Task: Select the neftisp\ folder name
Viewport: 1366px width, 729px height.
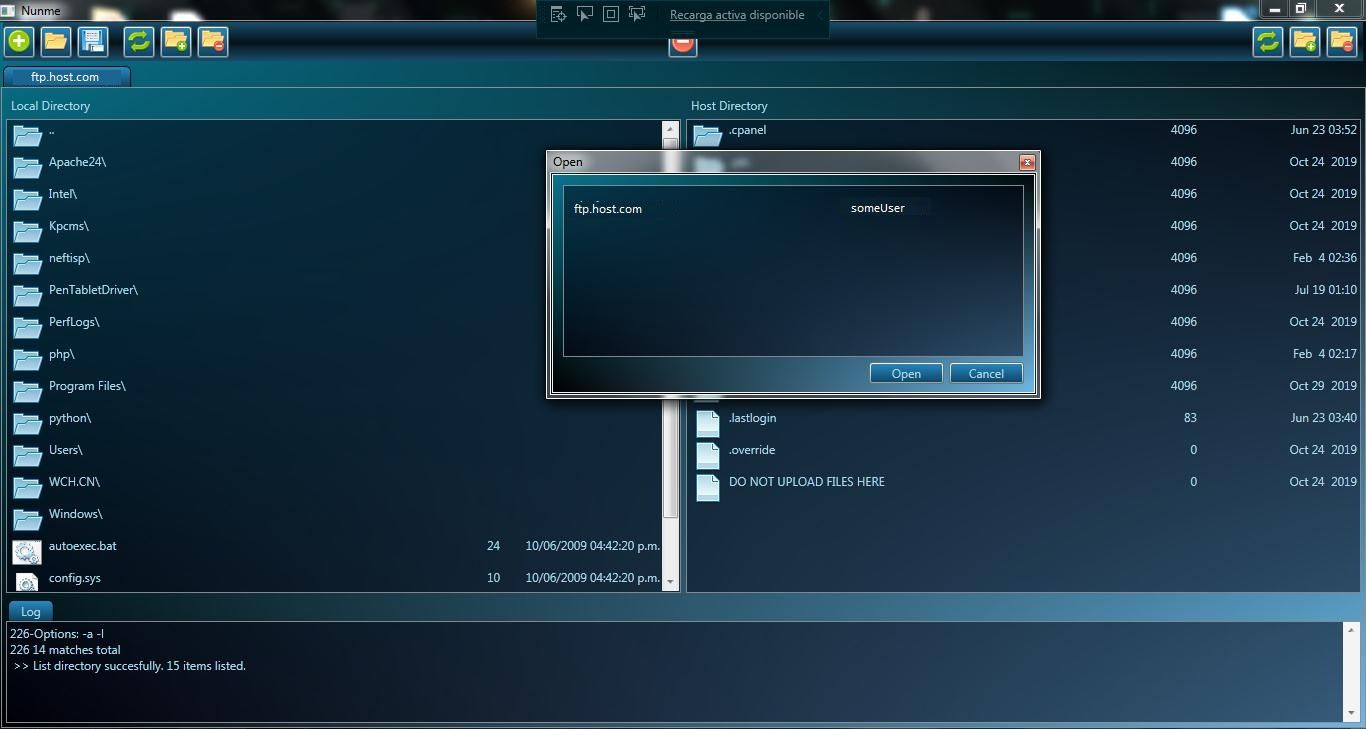Action: pos(69,257)
